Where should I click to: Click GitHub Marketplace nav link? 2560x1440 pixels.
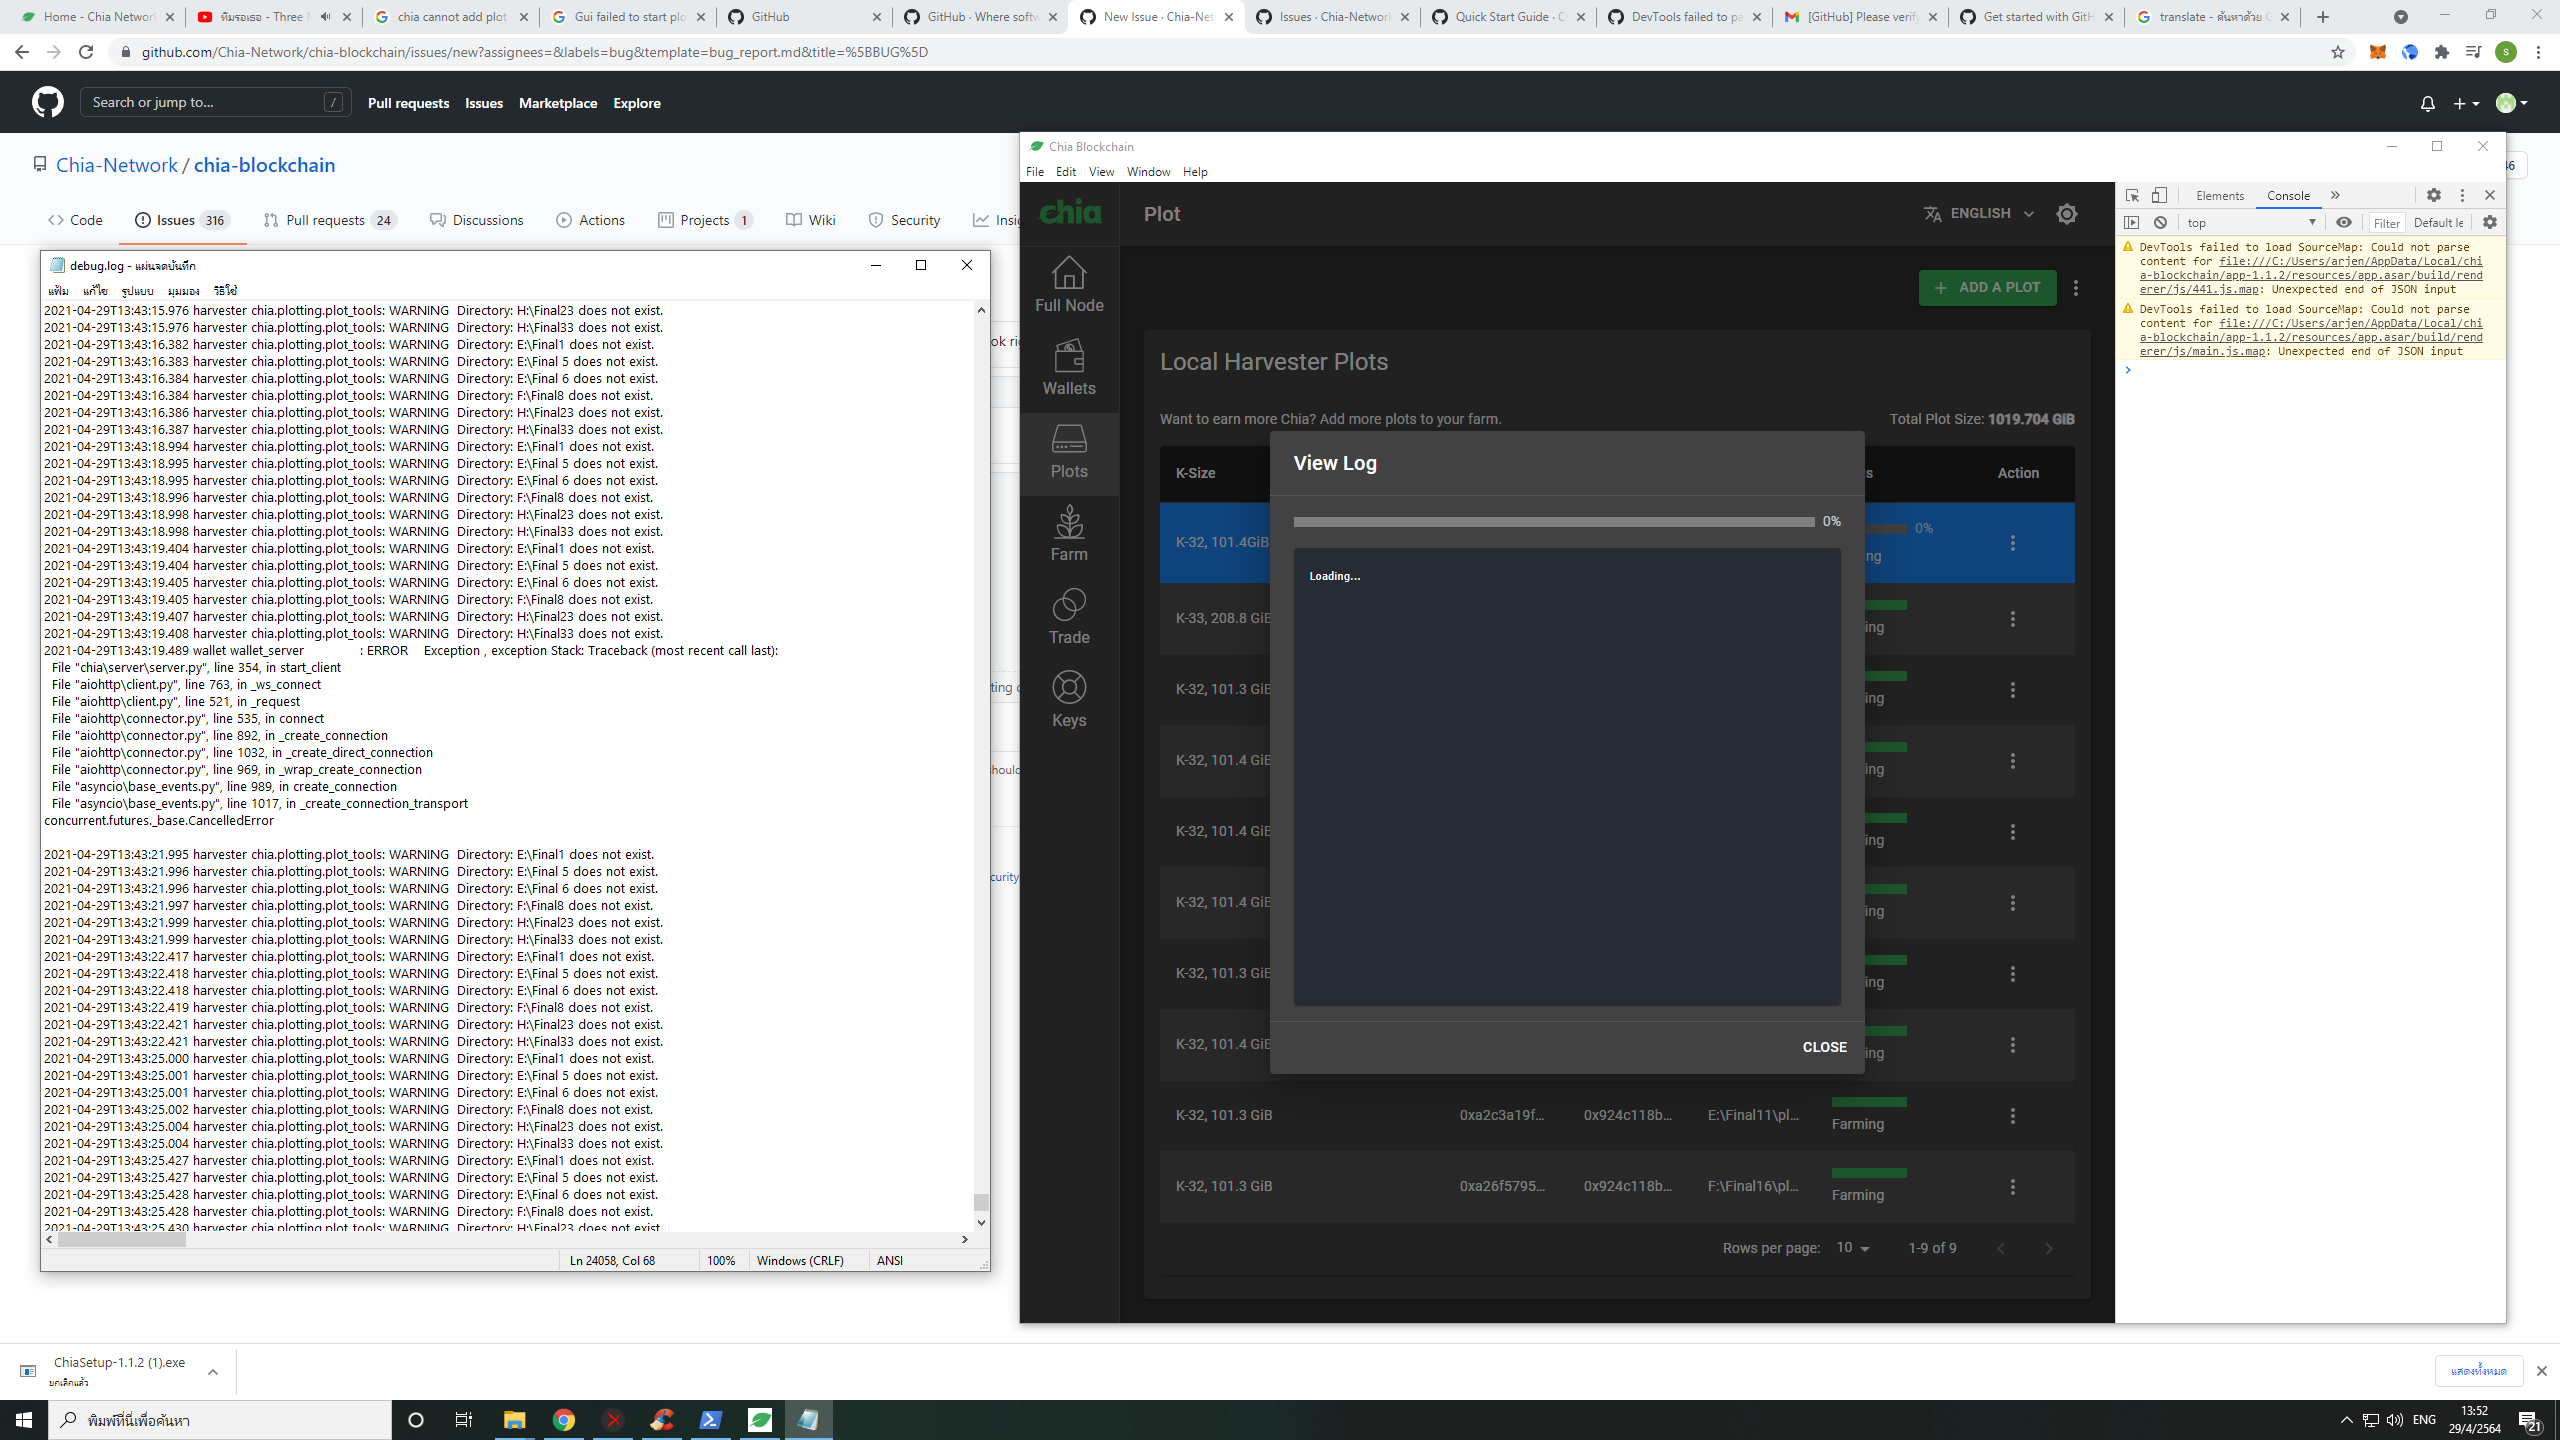(557, 103)
